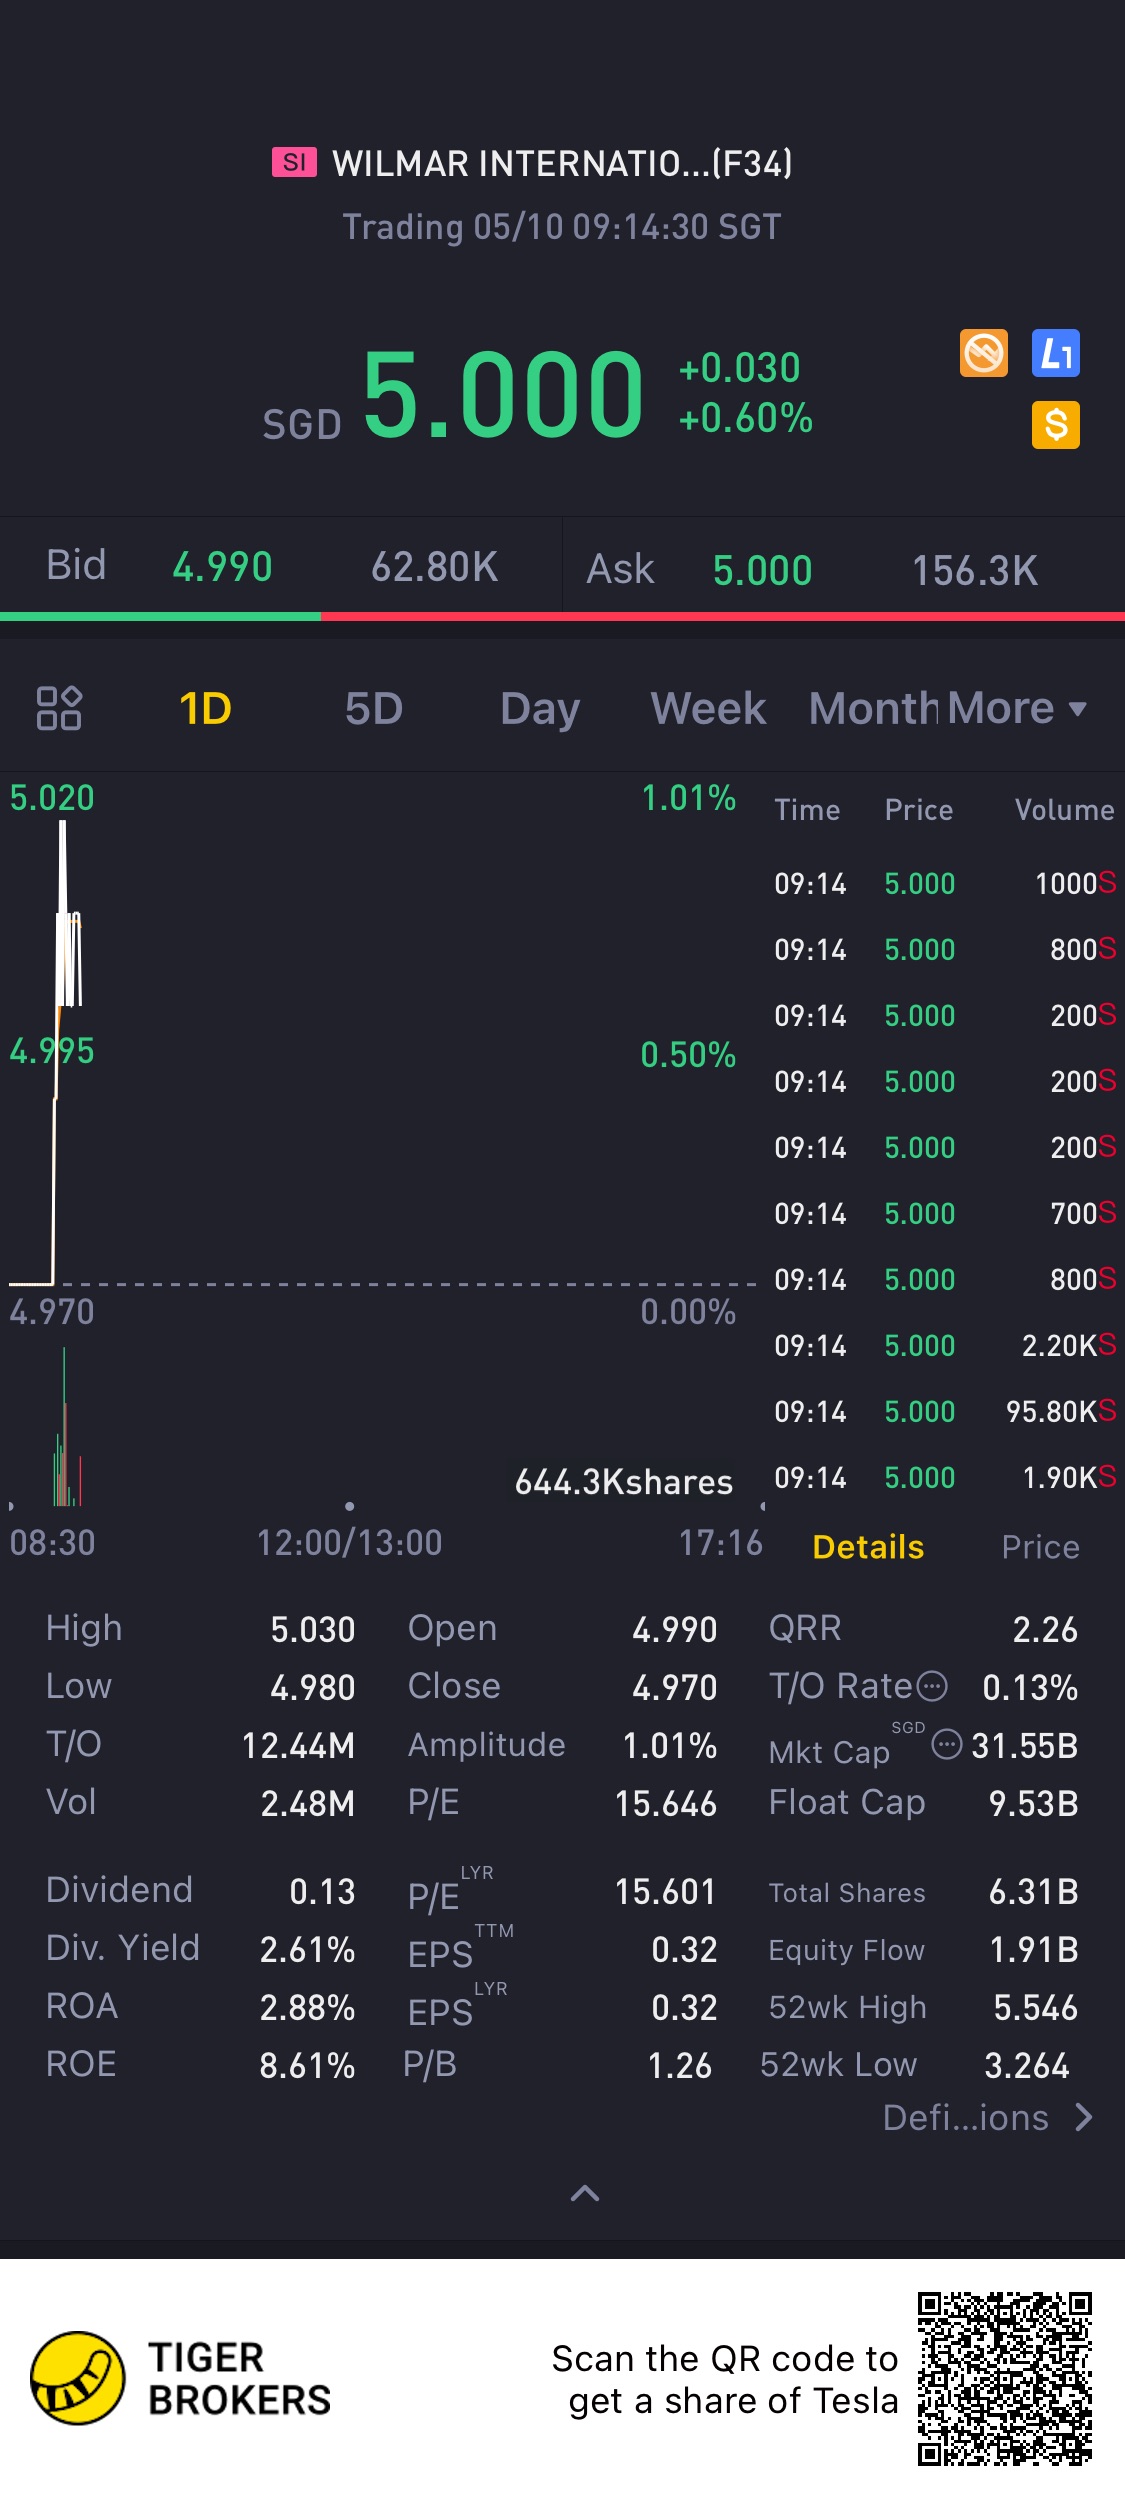Image resolution: width=1125 pixels, height=2499 pixels.
Task: Select the Day chart tab
Action: 540,709
